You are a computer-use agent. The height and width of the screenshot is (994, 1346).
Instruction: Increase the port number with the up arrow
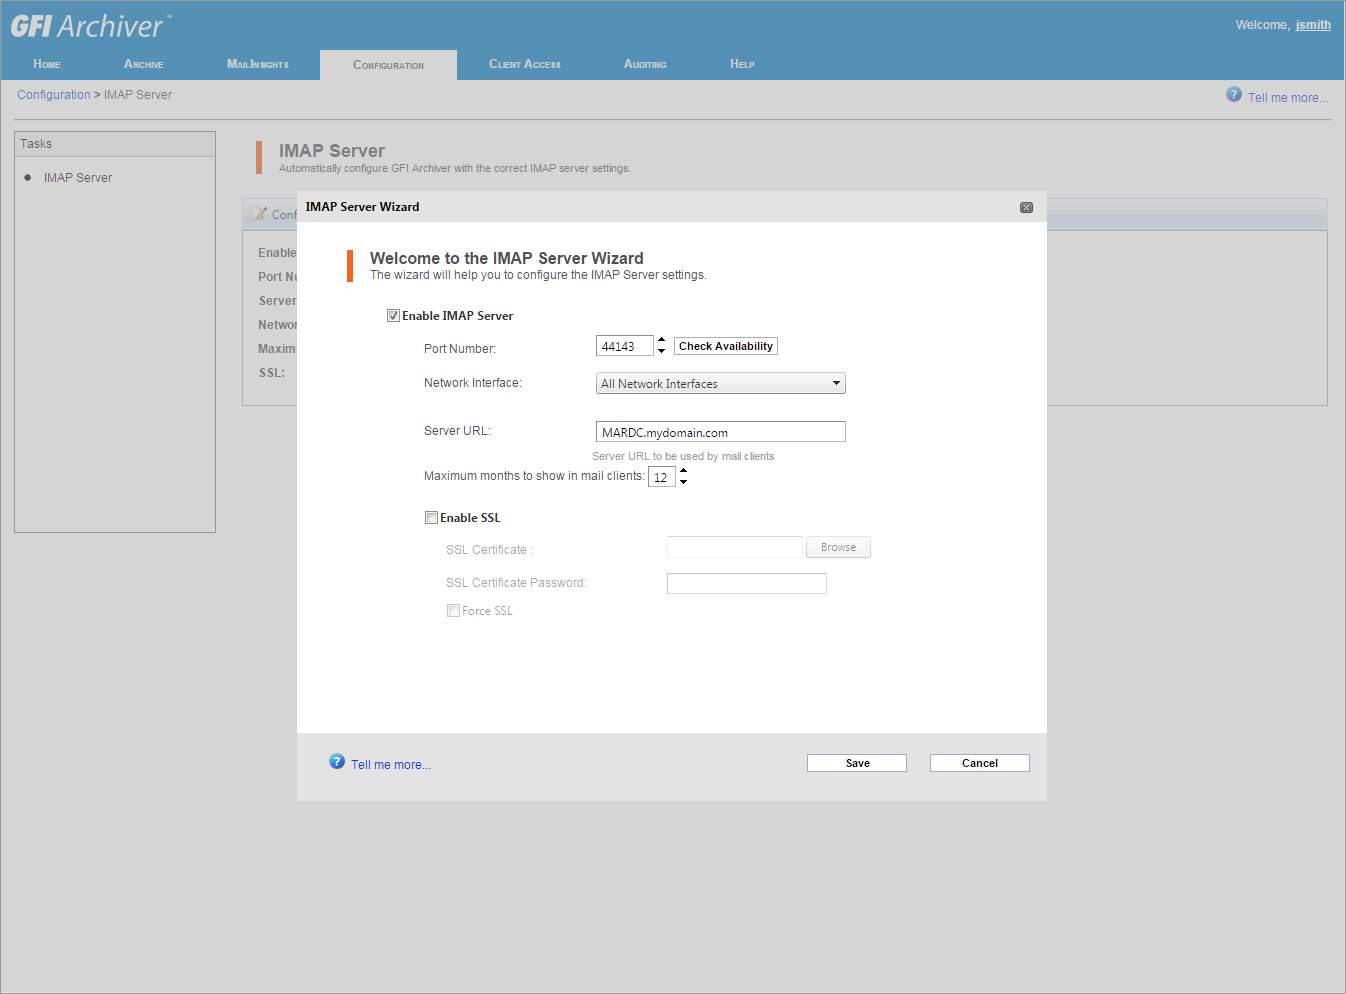(x=661, y=341)
